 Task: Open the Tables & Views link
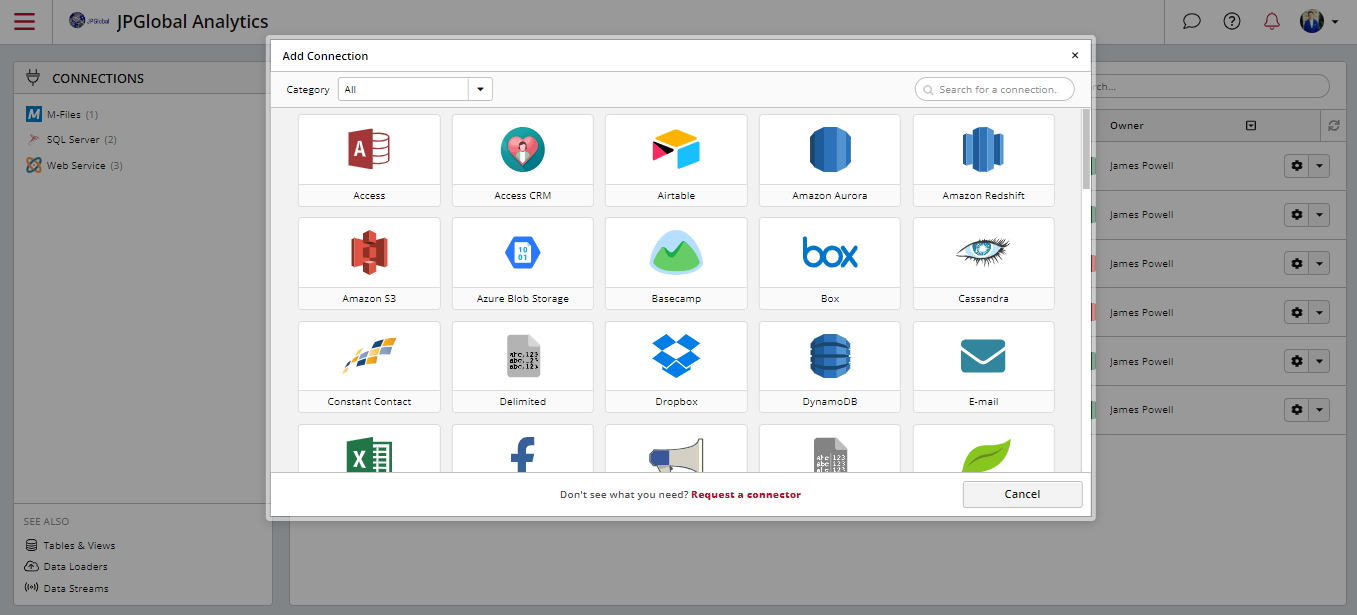(70, 546)
